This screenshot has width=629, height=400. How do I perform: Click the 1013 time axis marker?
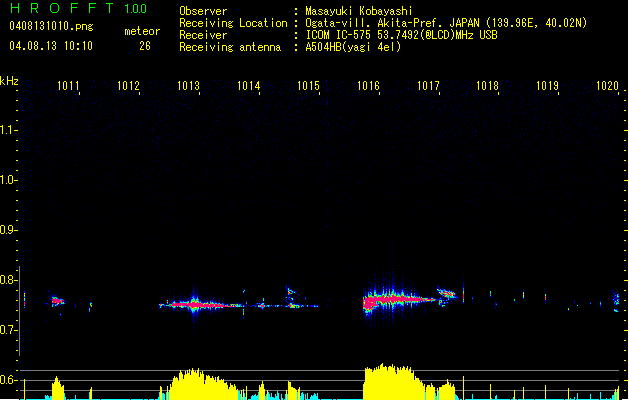pos(188,86)
